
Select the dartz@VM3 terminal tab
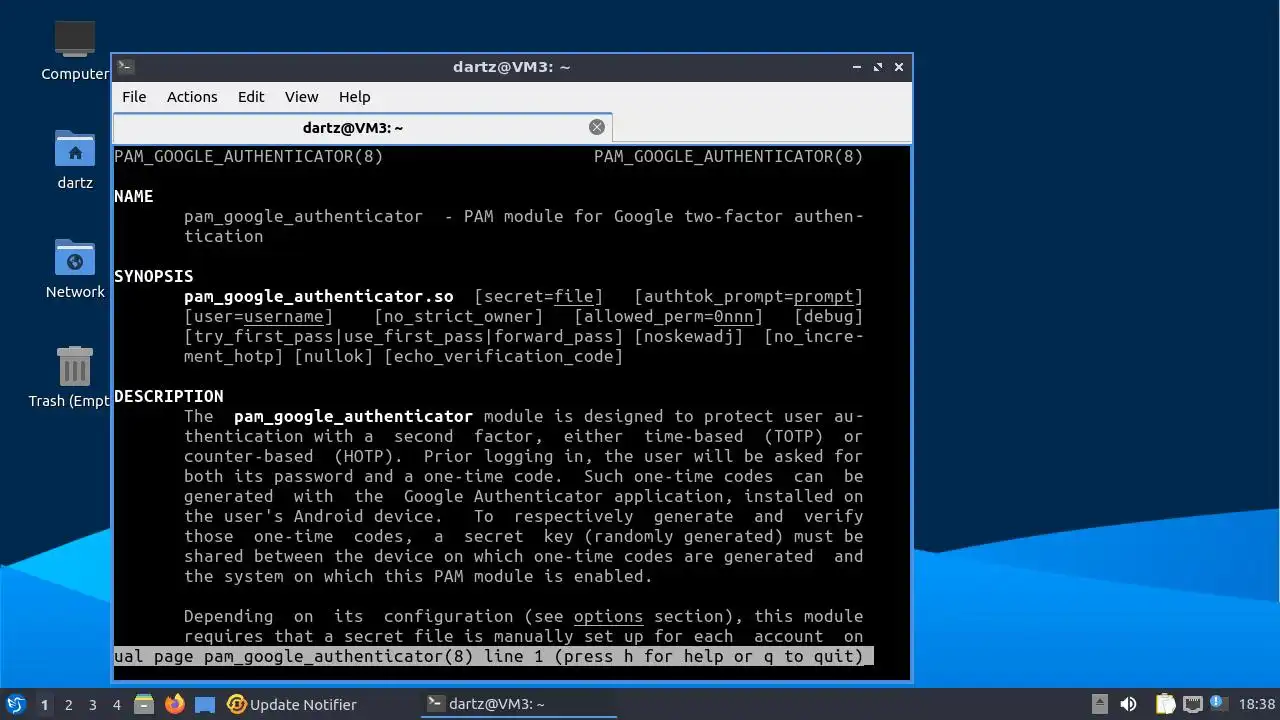pyautogui.click(x=362, y=128)
